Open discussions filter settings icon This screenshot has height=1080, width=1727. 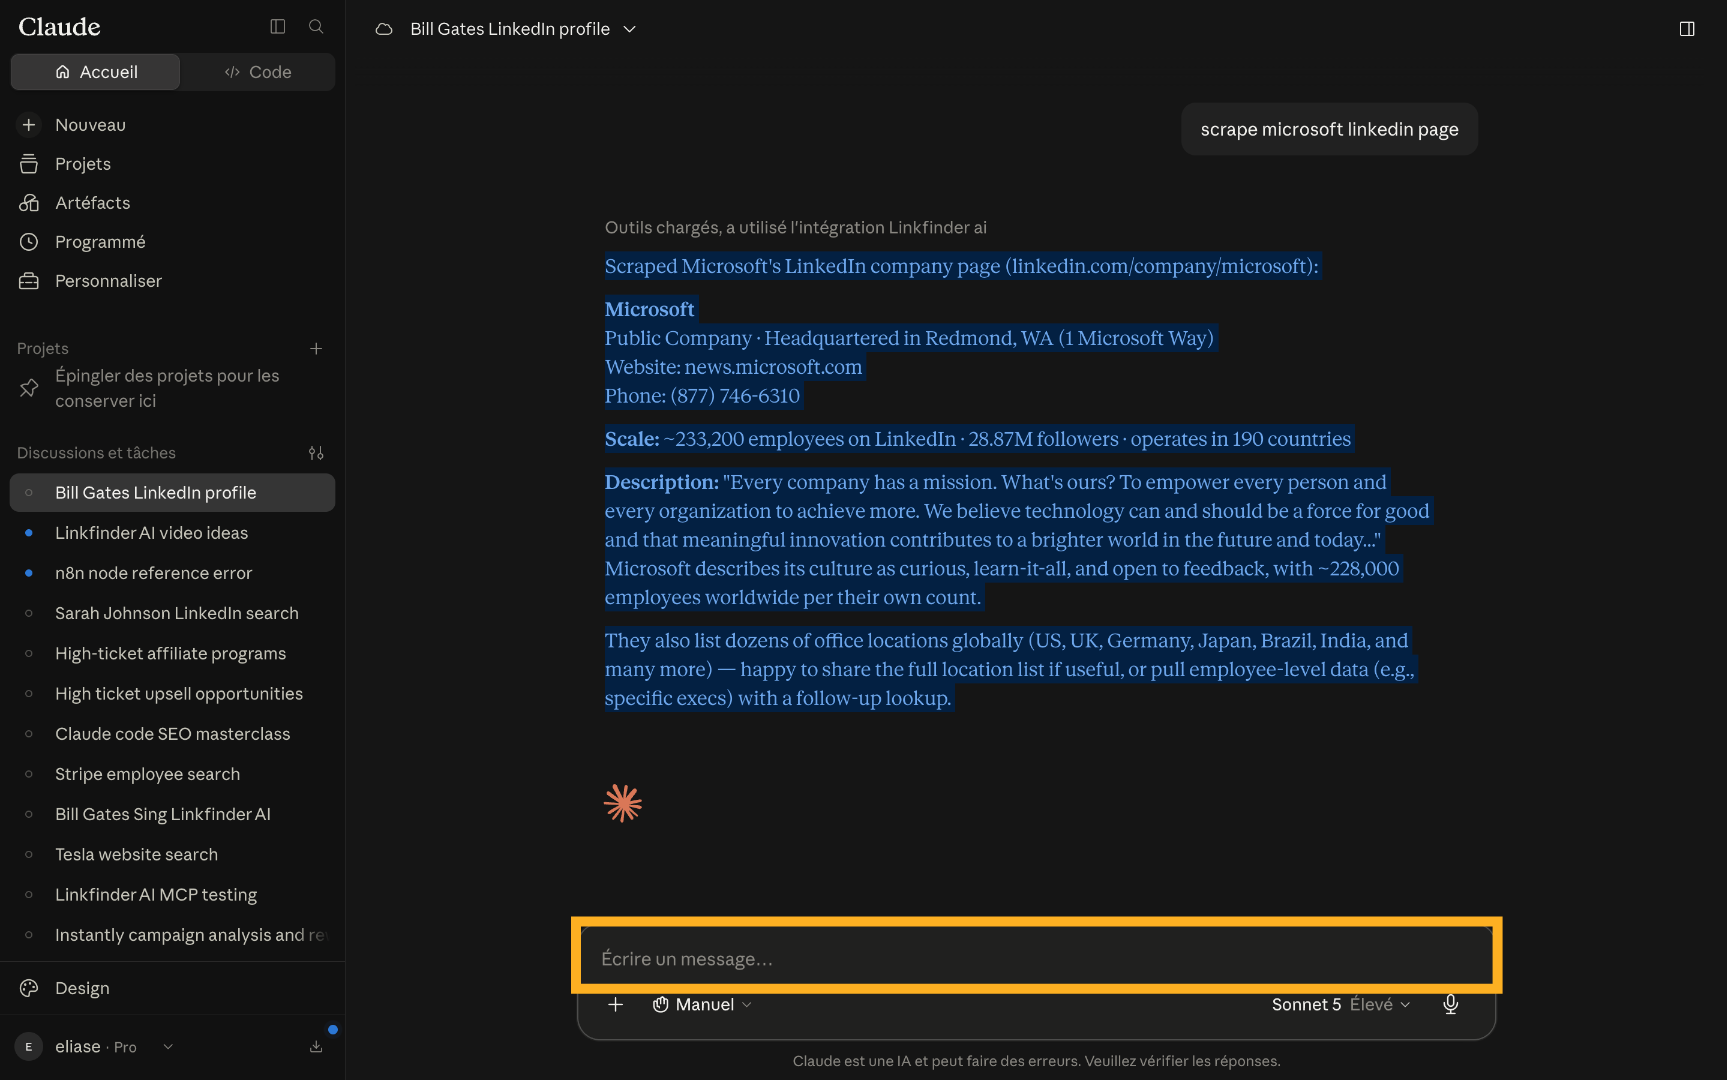click(316, 453)
